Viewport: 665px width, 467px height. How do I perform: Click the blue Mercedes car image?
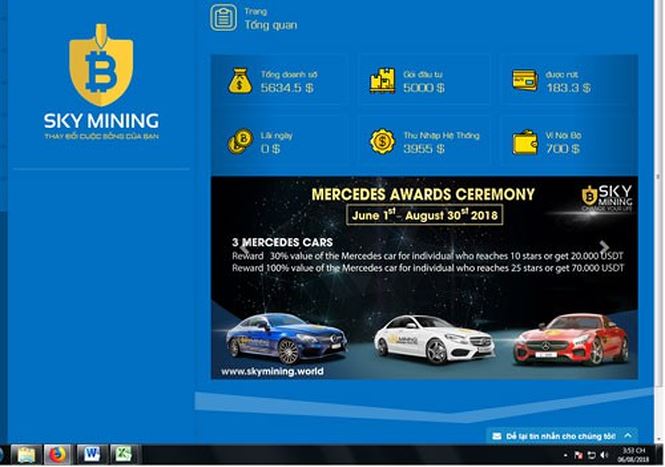[286, 338]
